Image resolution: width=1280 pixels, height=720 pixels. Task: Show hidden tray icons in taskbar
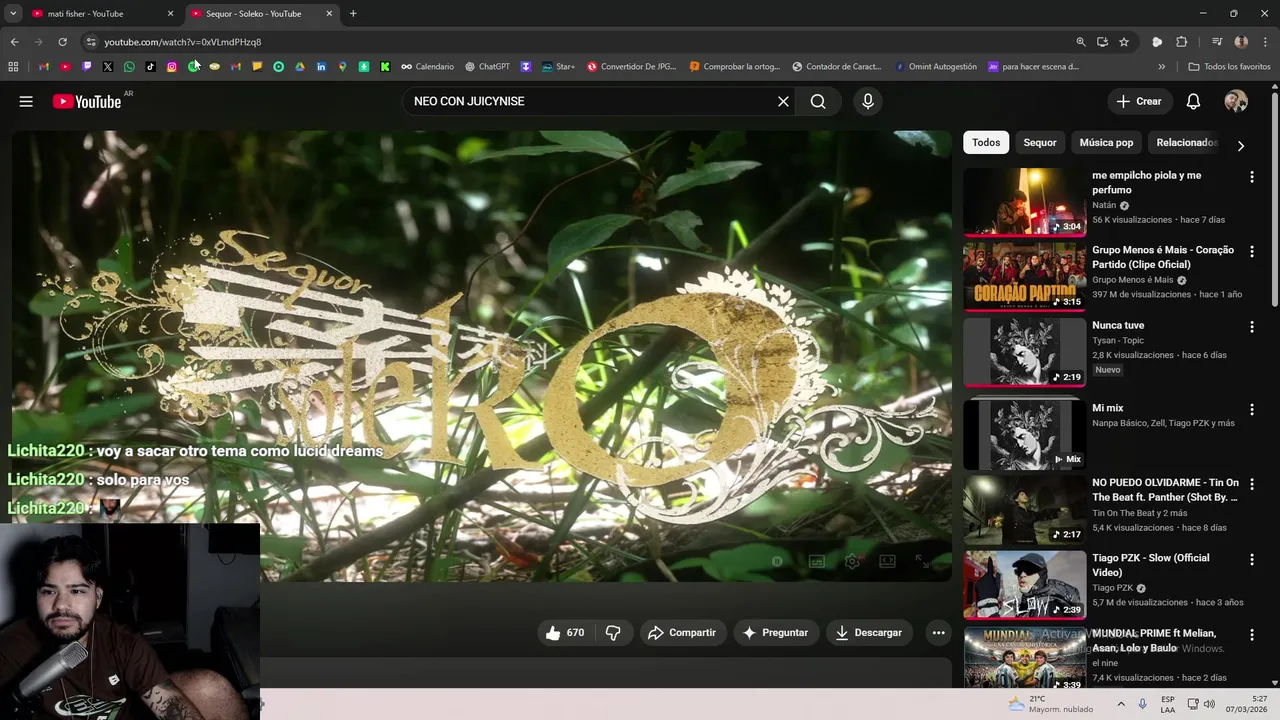pos(1120,704)
